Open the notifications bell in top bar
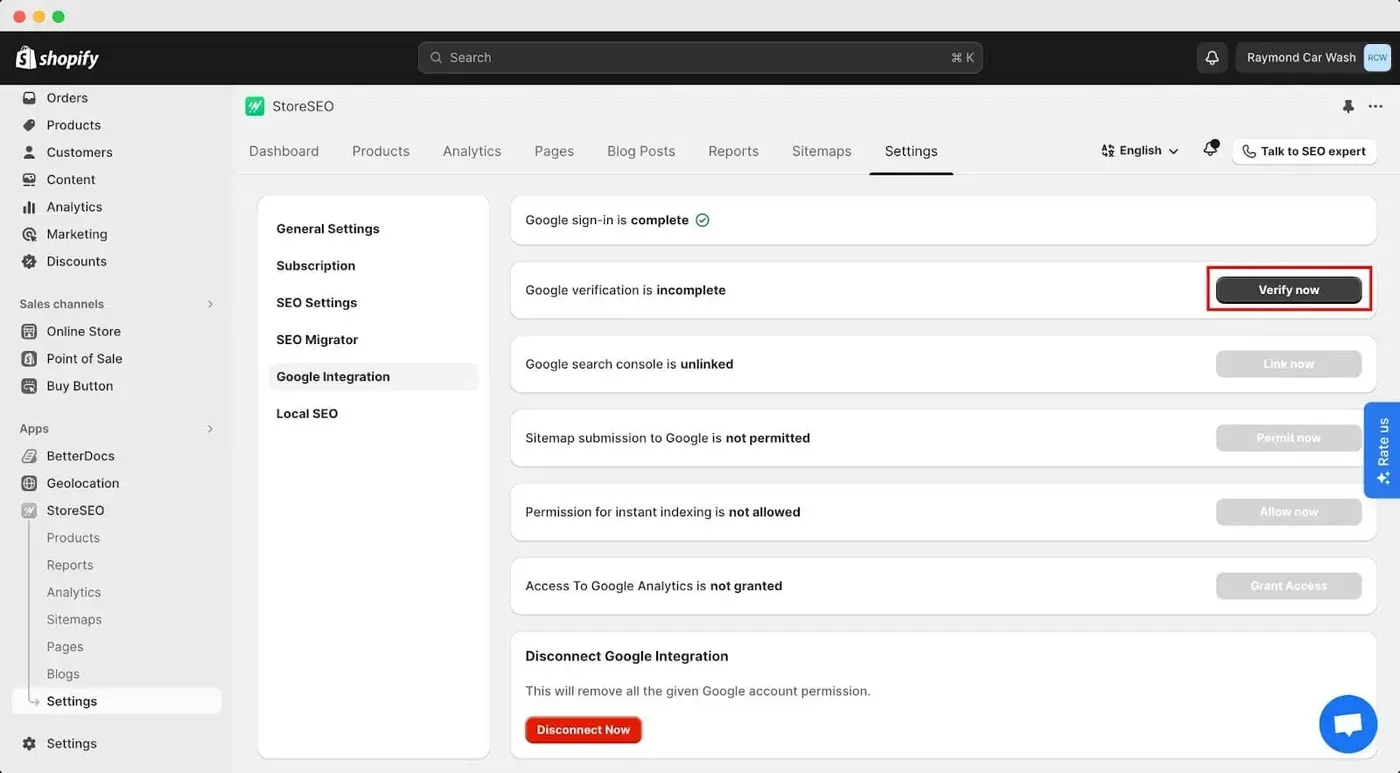Screen dimensions: 1400x773 coord(1212,58)
